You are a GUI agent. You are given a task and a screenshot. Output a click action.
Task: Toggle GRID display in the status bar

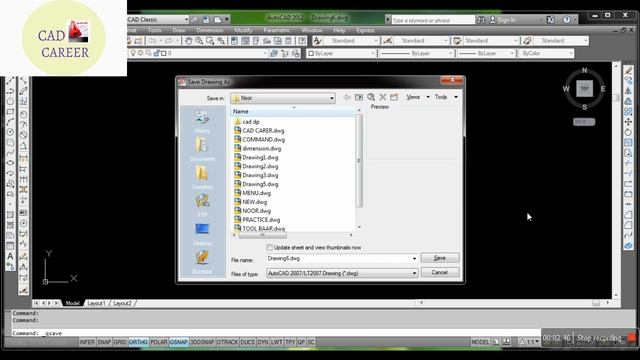[x=120, y=342]
